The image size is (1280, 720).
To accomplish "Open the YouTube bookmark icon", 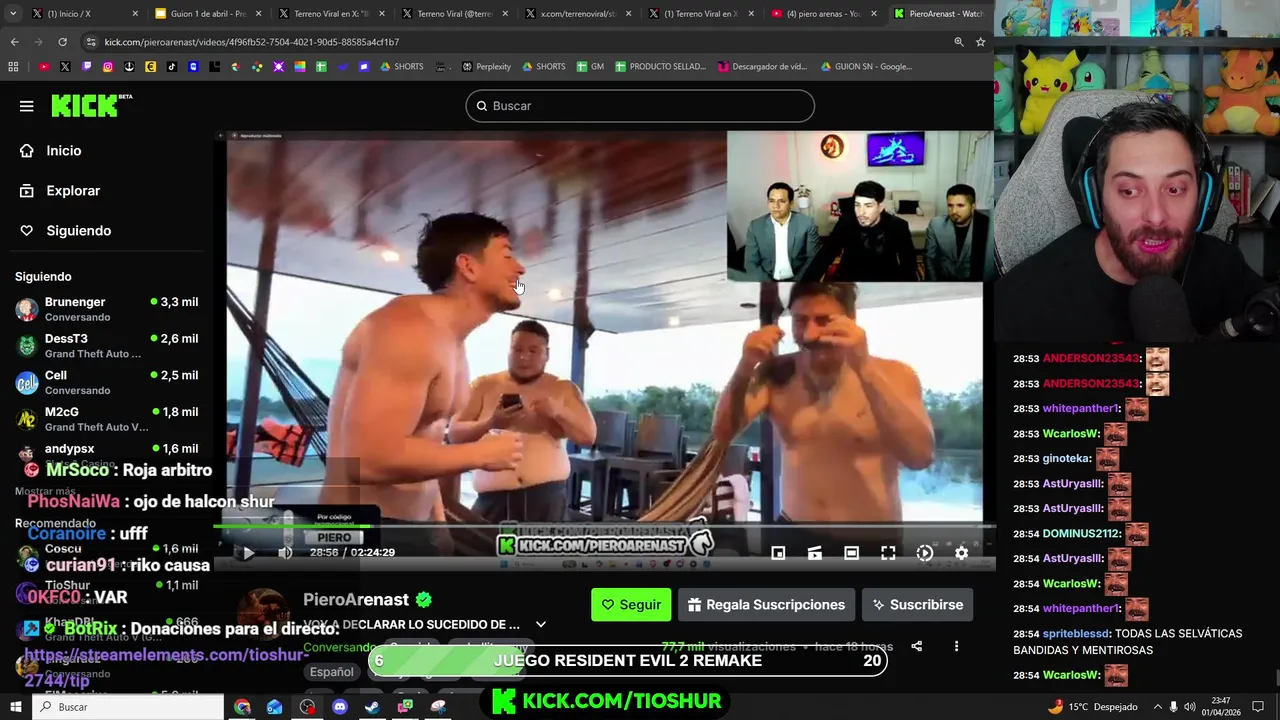I will pos(44,67).
